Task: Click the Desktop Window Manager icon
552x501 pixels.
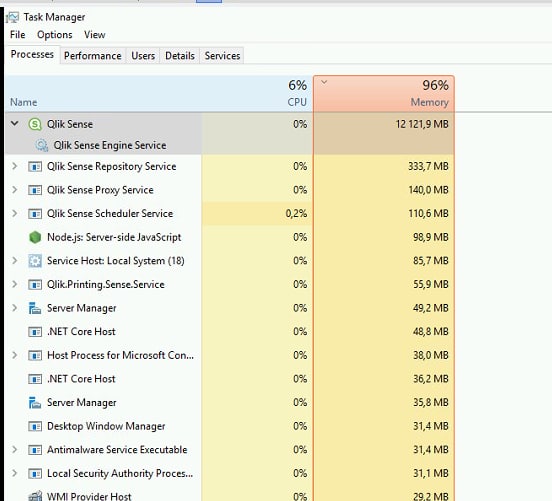Action: click(35, 426)
